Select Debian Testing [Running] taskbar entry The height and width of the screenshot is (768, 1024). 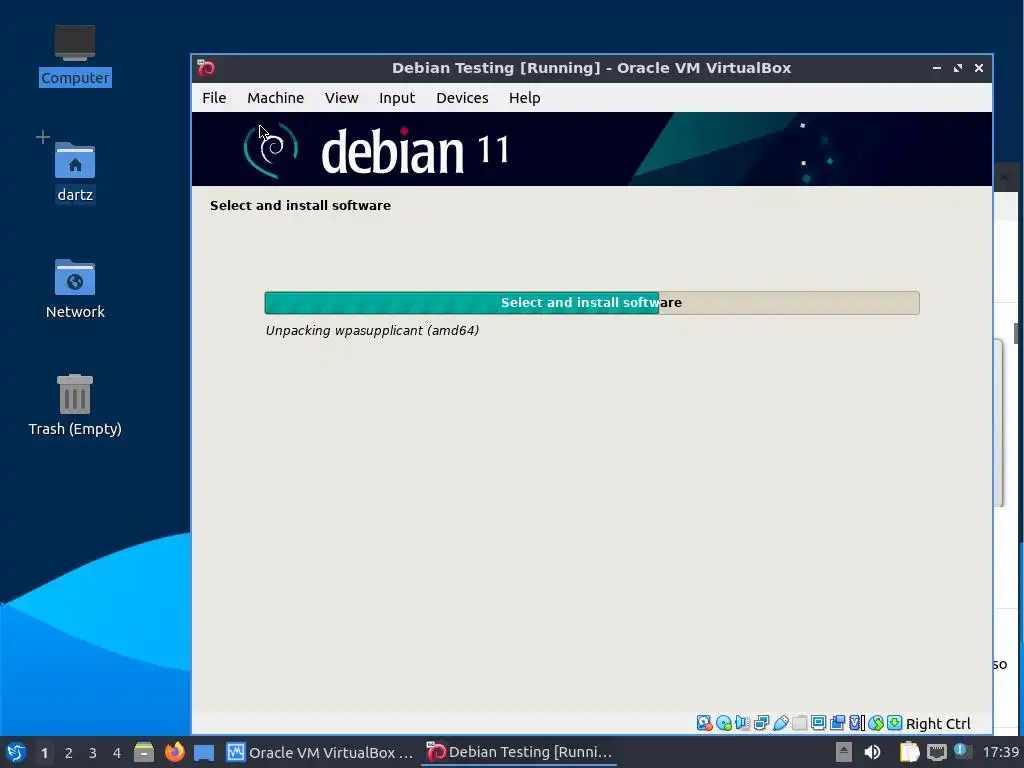[x=520, y=752]
